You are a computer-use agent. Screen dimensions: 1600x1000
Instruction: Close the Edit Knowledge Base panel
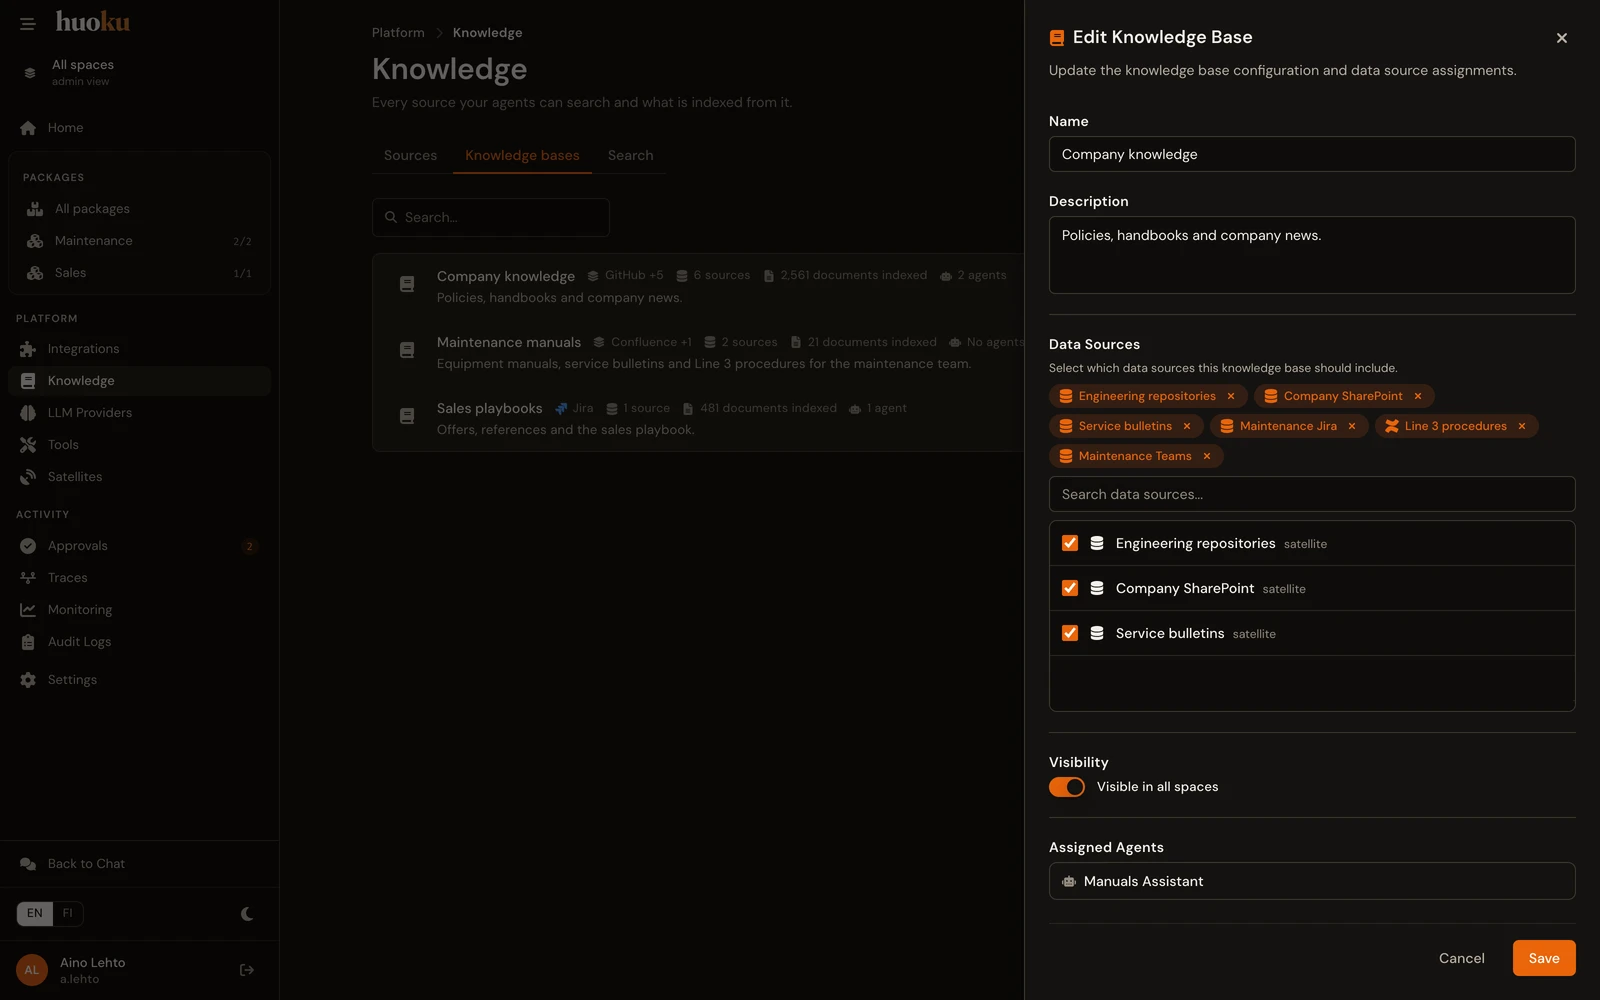(1562, 38)
